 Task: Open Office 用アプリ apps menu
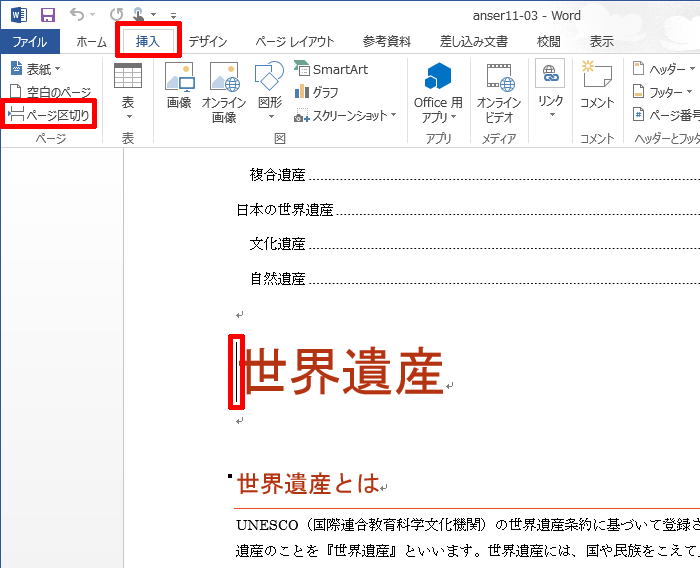pos(438,93)
